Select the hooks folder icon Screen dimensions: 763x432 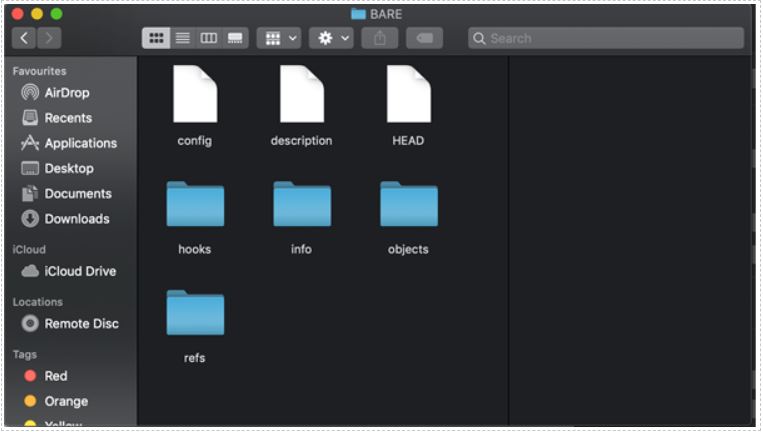[195, 204]
